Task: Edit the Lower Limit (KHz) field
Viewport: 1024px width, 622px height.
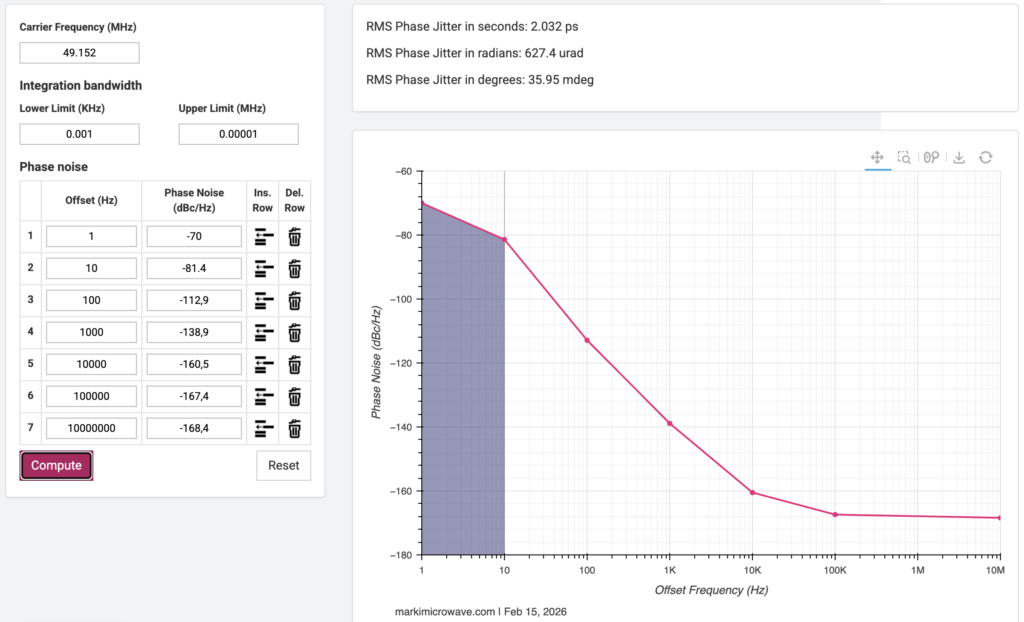Action: (79, 134)
